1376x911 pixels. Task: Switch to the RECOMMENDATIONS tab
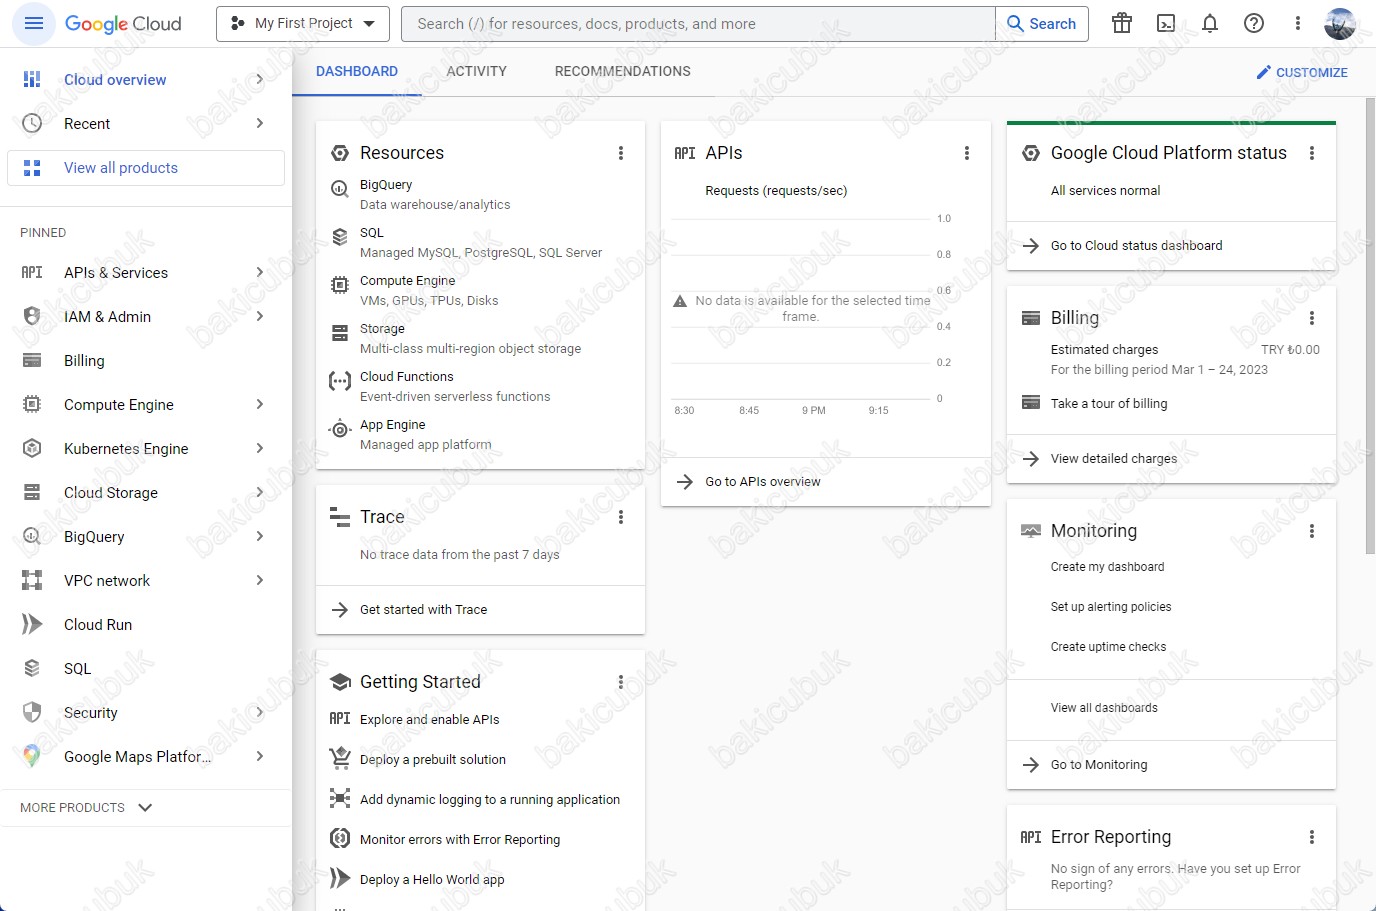tap(623, 71)
